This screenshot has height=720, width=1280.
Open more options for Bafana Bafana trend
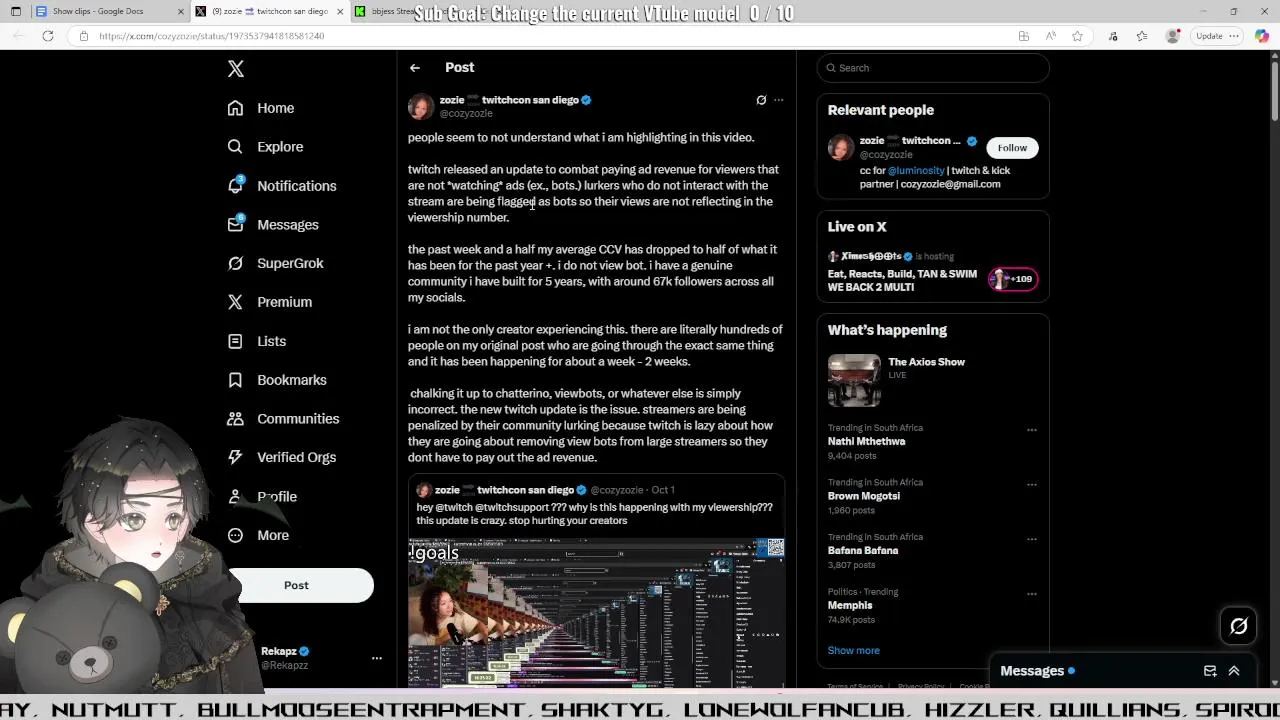[x=1031, y=539]
